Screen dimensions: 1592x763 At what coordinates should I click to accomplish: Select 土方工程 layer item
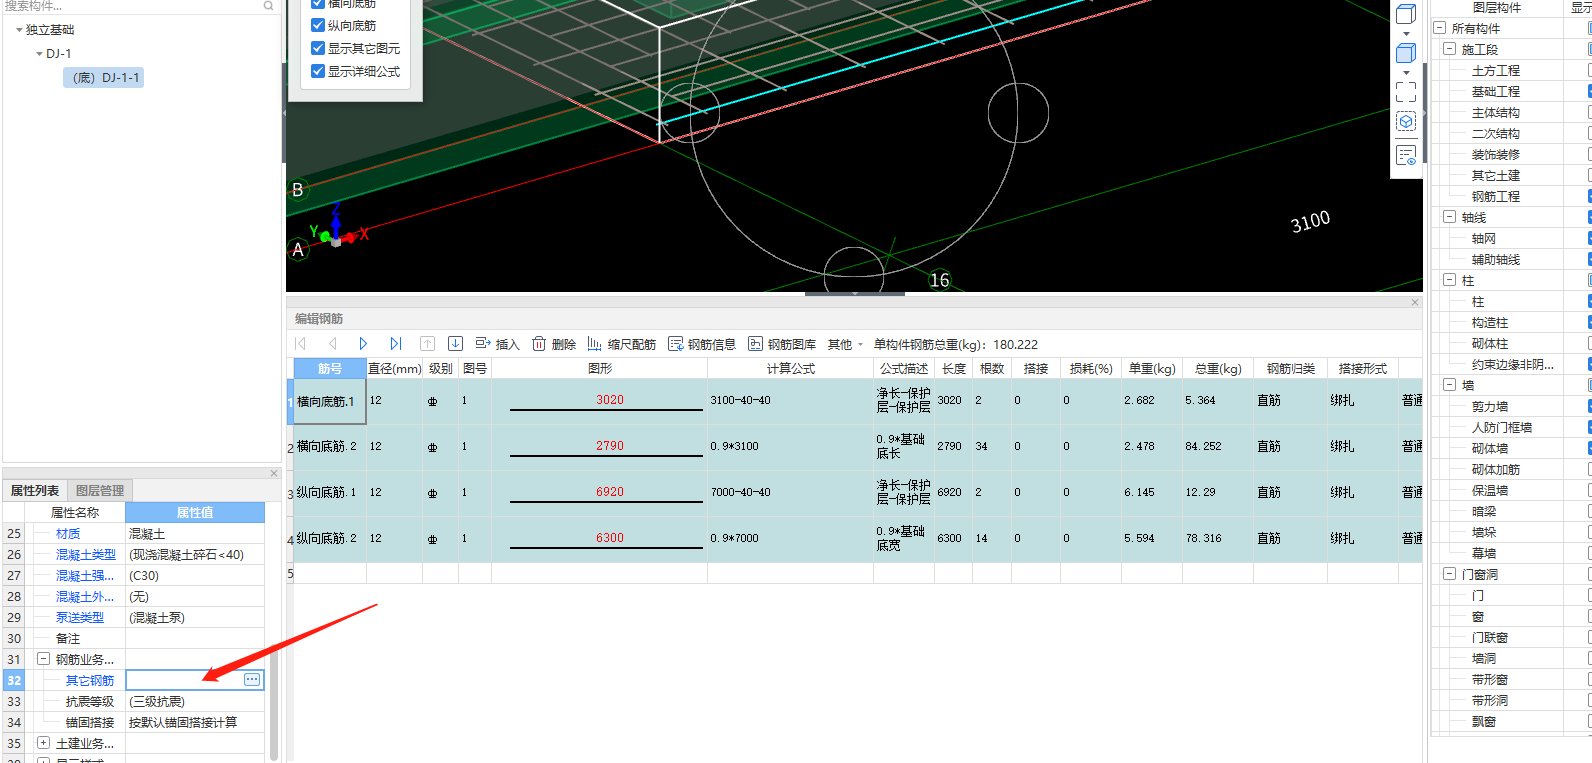1495,70
